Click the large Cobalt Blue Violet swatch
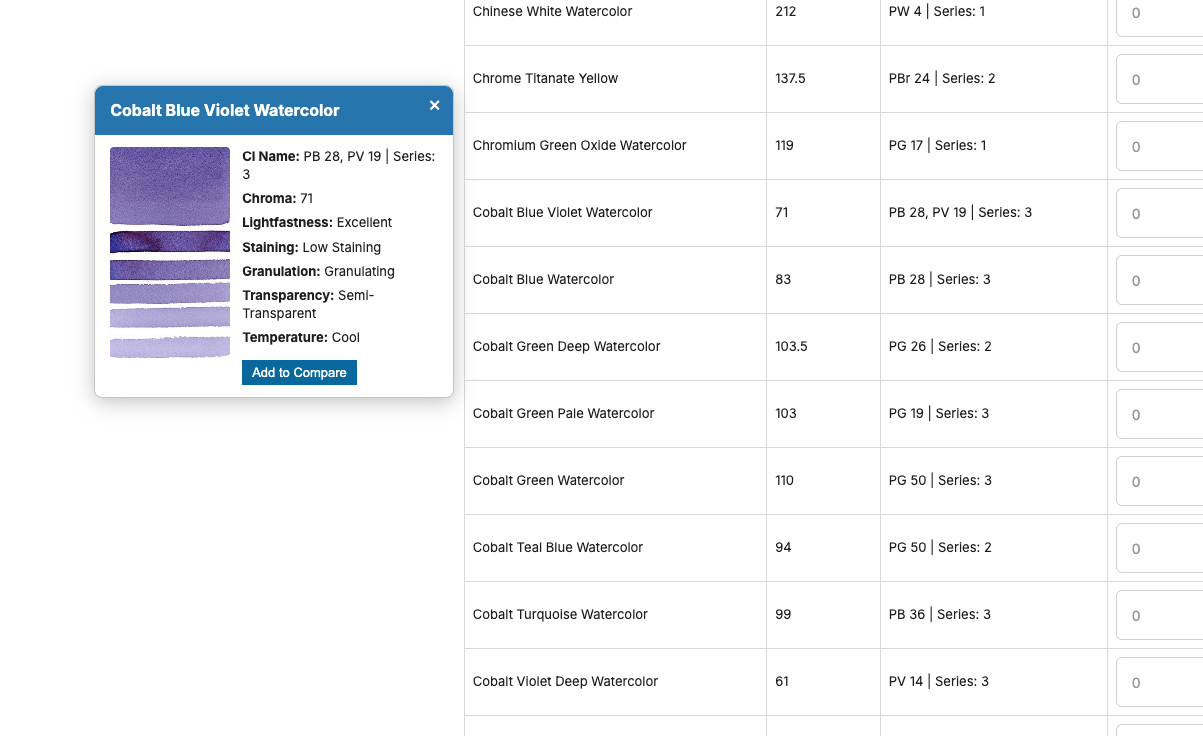Image resolution: width=1203 pixels, height=736 pixels. (x=170, y=186)
